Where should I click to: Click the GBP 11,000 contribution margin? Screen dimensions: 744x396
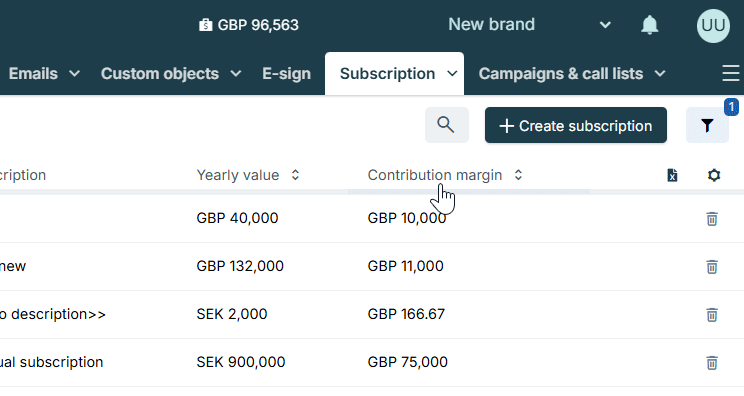pos(406,266)
